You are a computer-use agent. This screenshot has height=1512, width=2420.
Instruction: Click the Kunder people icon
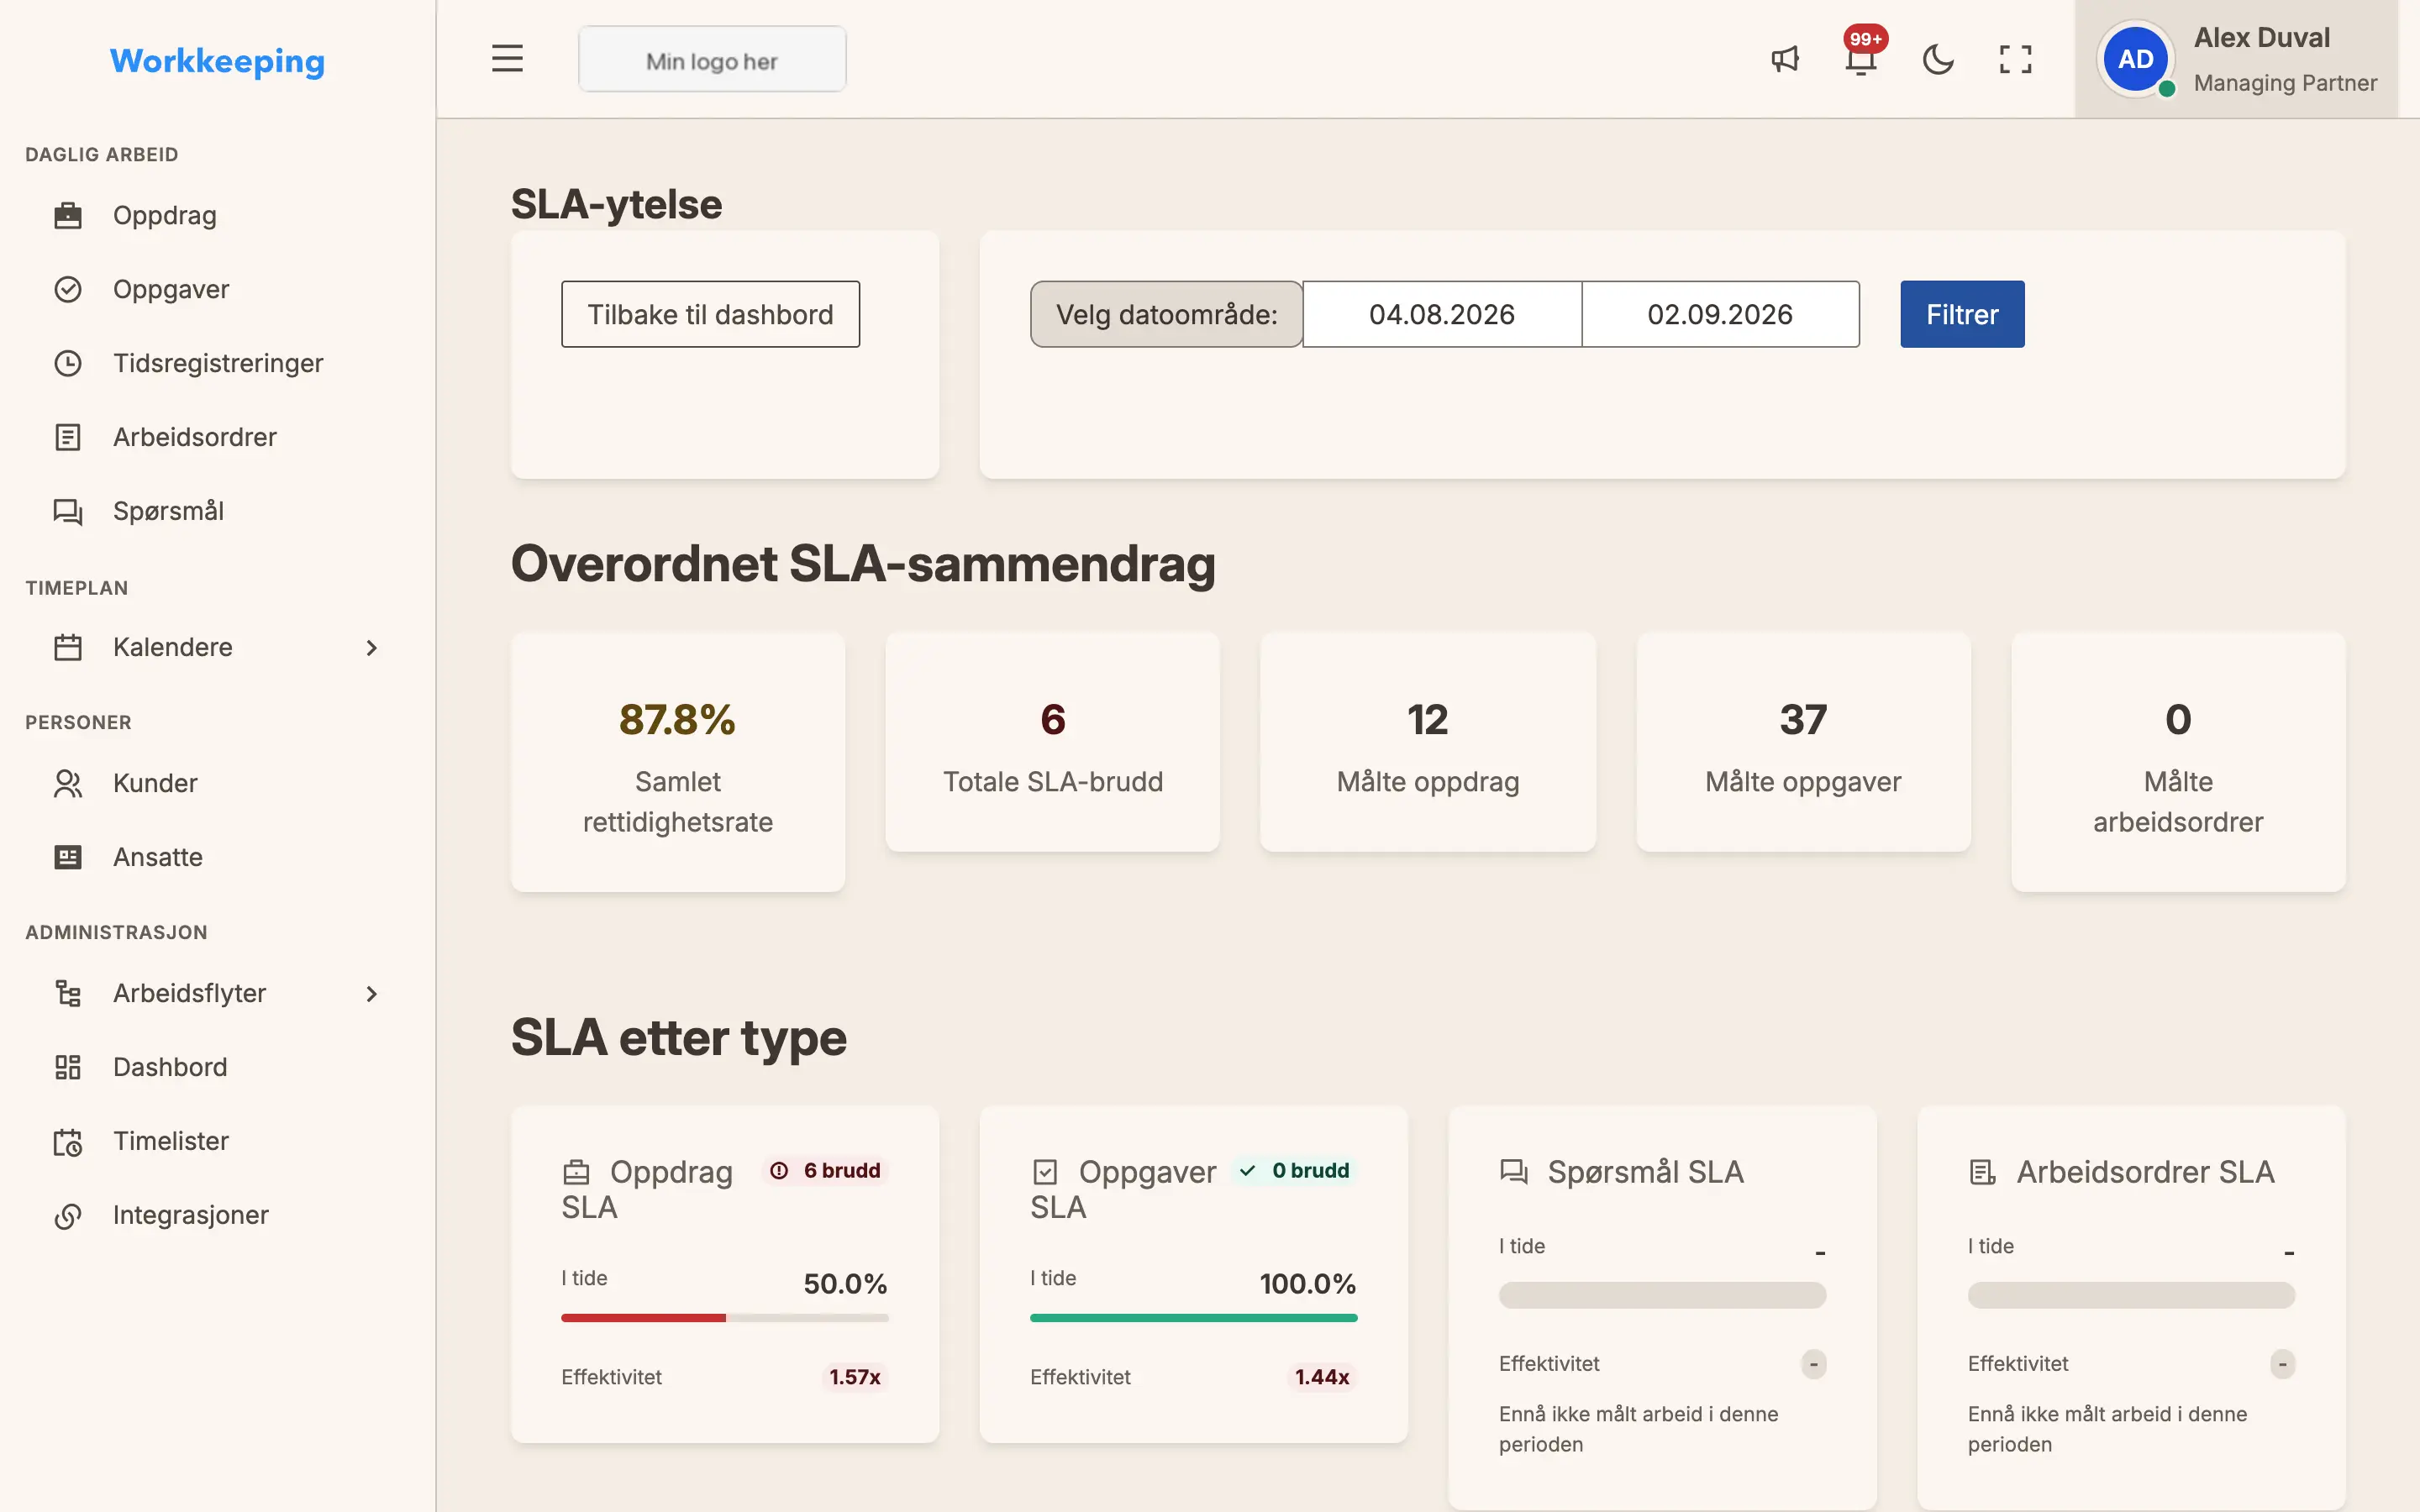tap(68, 783)
